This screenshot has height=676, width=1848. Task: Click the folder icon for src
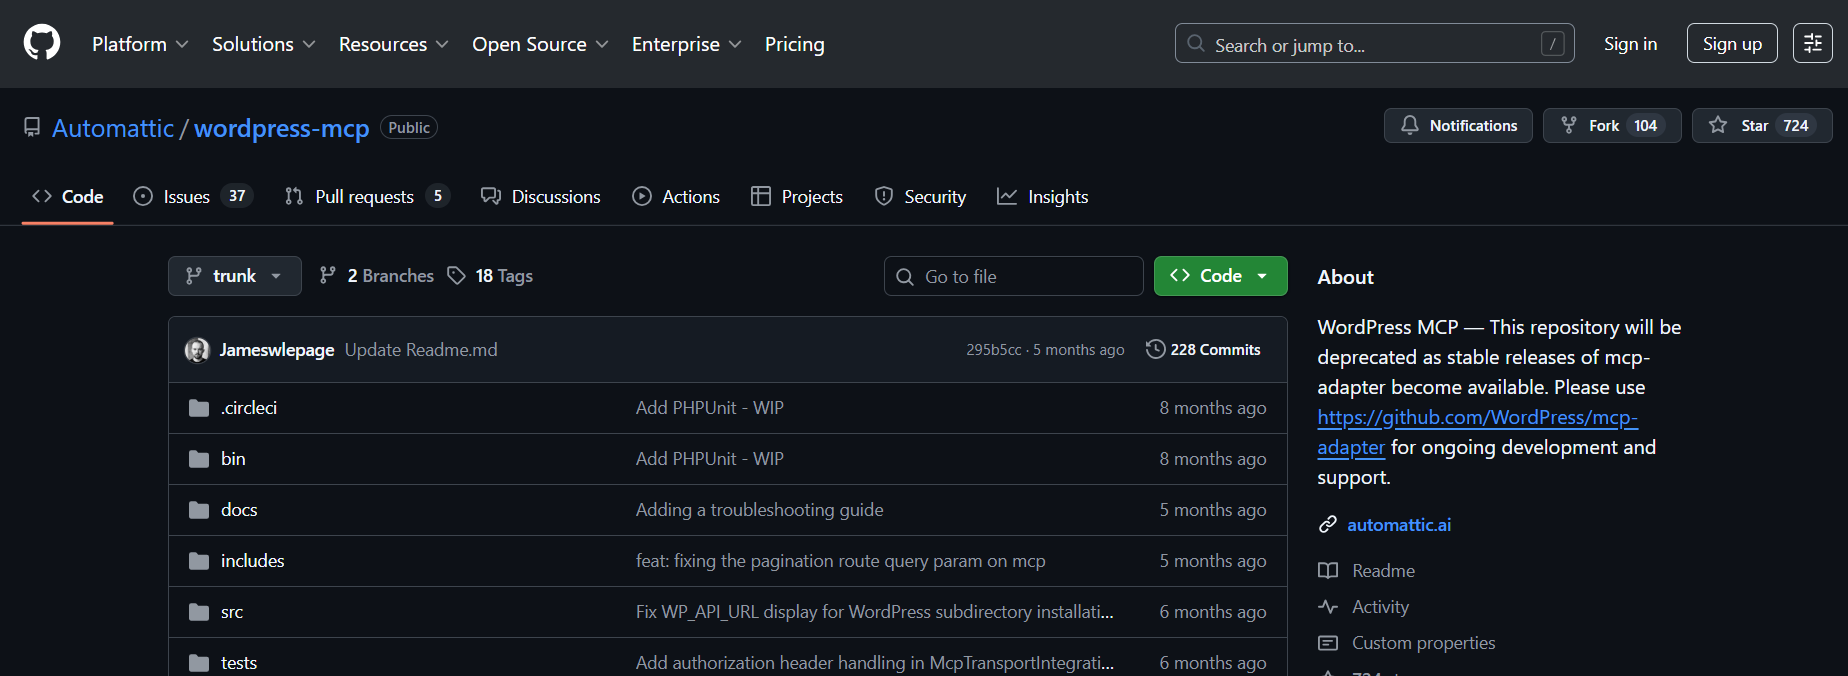(x=199, y=612)
